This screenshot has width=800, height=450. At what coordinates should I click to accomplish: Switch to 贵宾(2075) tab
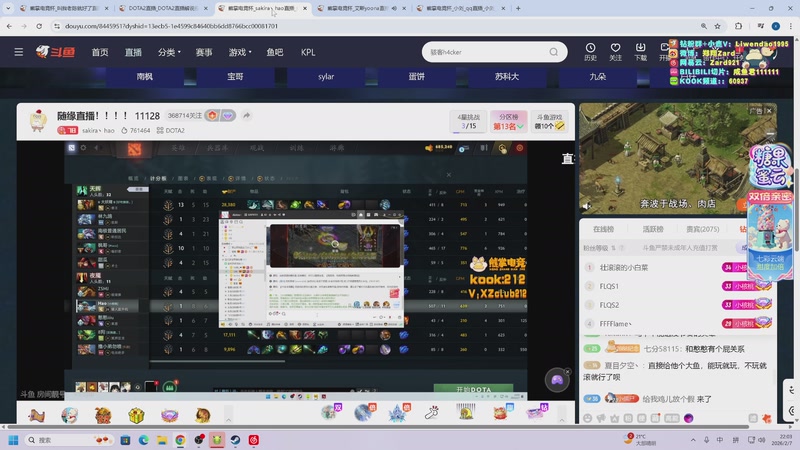[x=702, y=229]
